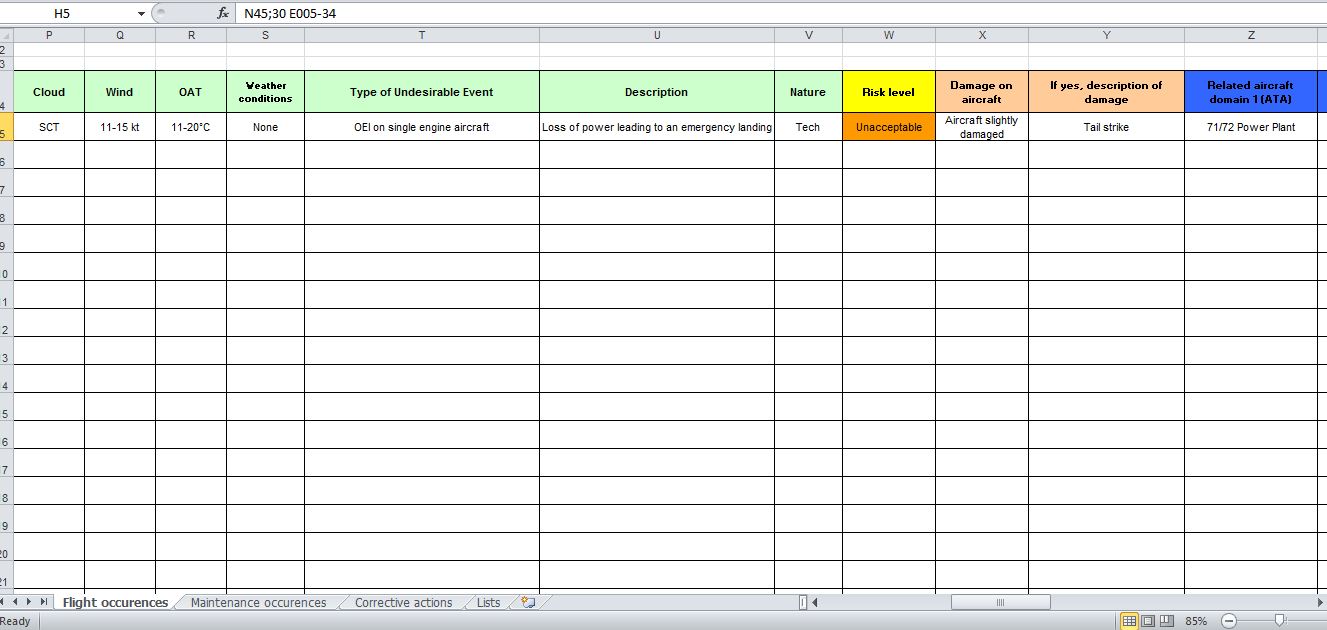
Task: Select column T header
Action: (421, 35)
